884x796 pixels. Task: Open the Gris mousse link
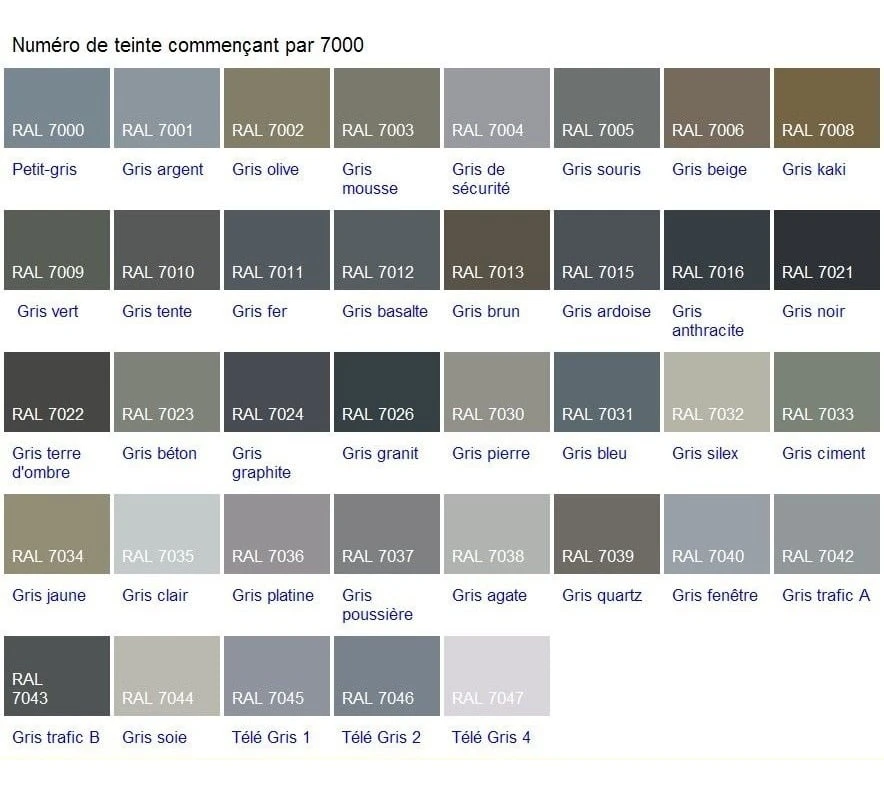(x=370, y=179)
